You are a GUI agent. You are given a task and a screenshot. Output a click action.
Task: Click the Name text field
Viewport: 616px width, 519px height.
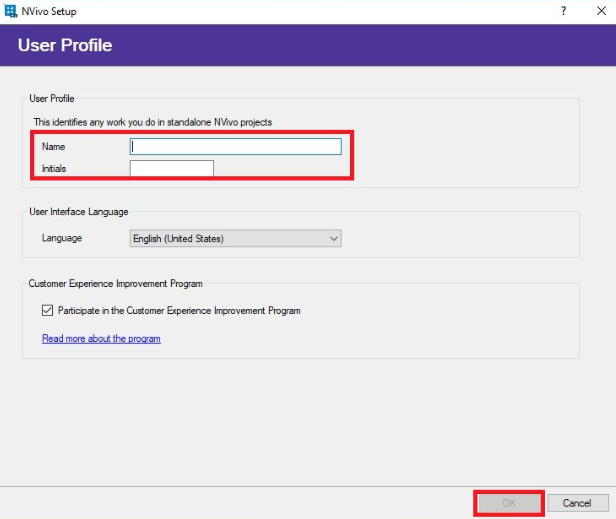point(236,147)
